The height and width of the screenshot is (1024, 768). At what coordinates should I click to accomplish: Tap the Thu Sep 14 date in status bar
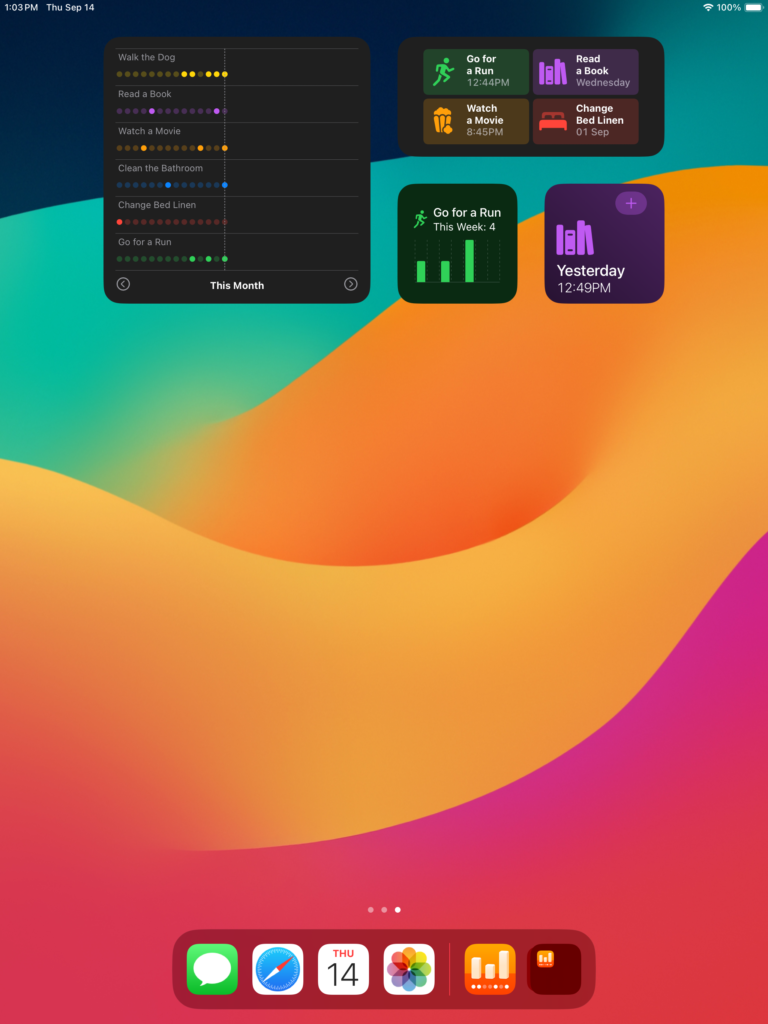click(70, 8)
